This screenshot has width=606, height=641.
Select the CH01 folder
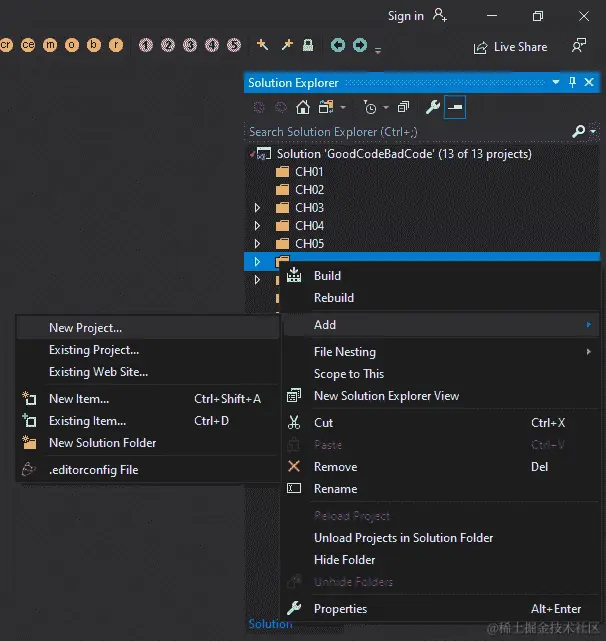point(309,172)
